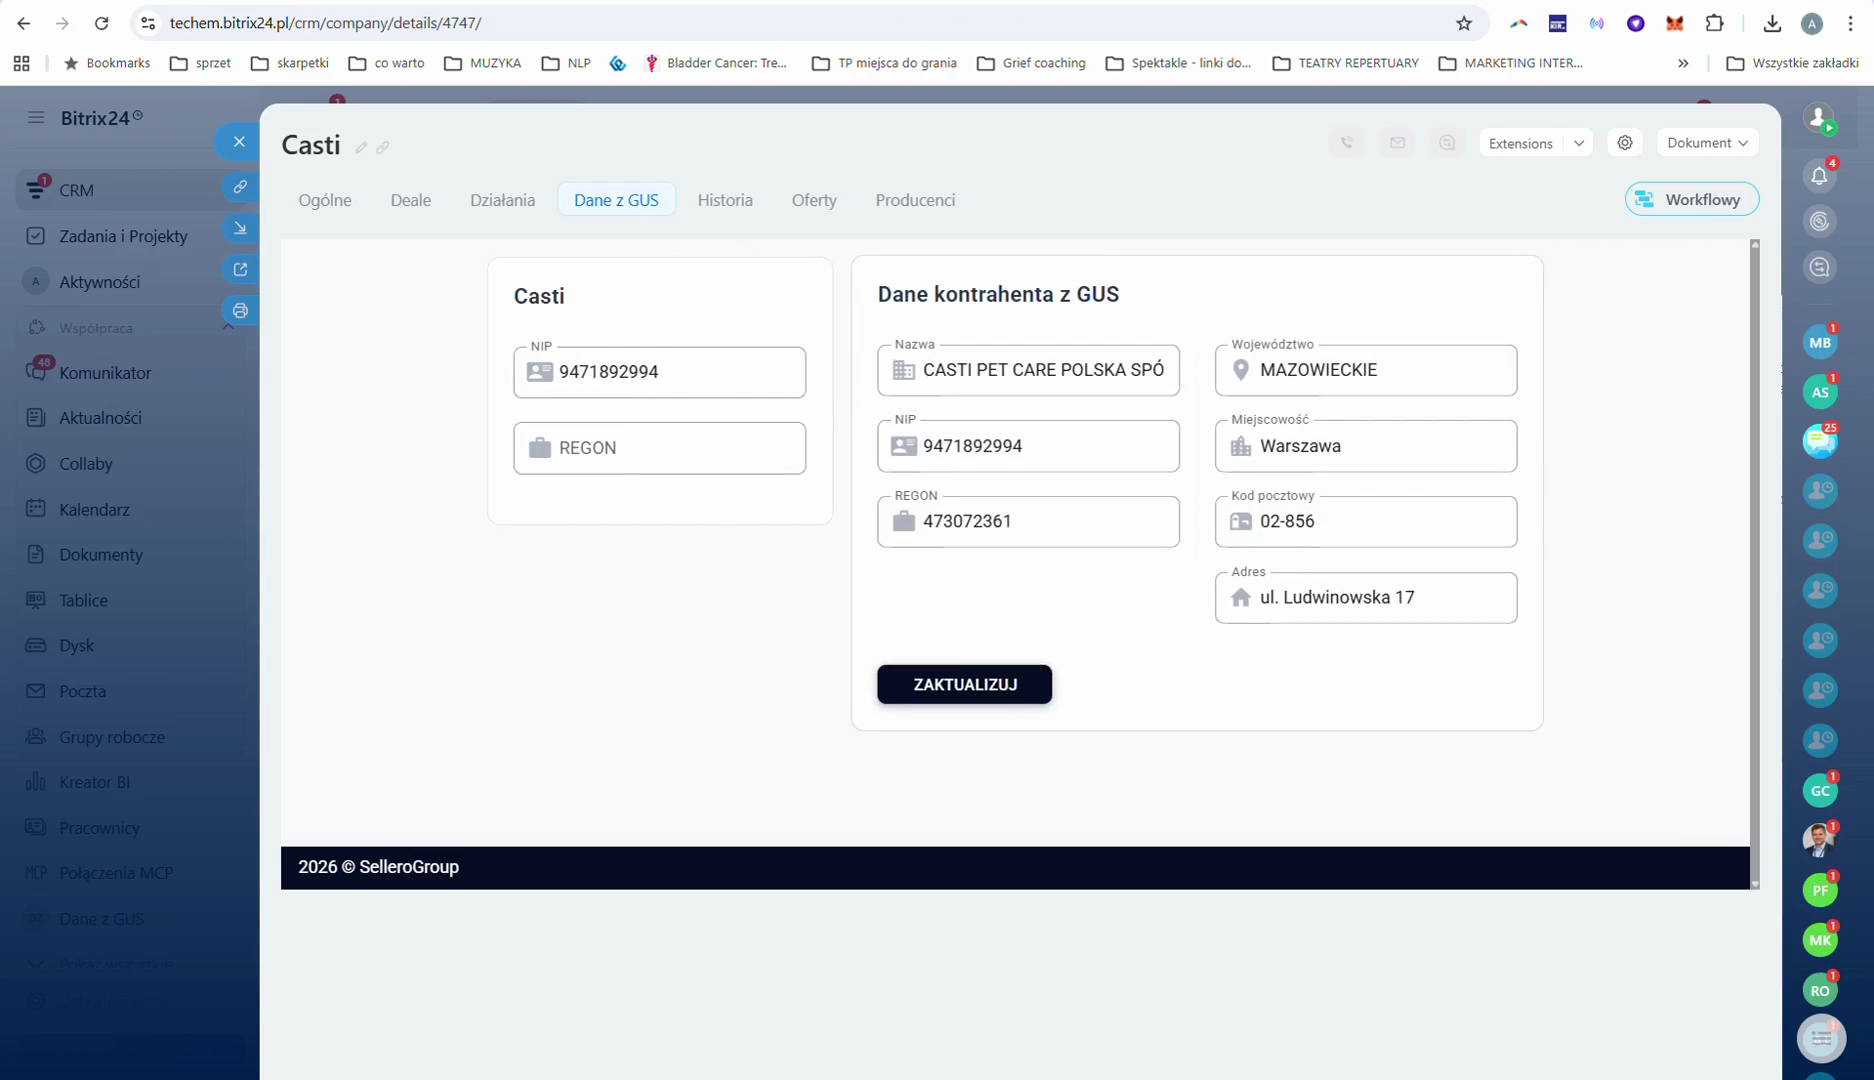Open the notifications bell in right sidebar
Image resolution: width=1874 pixels, height=1080 pixels.
click(x=1819, y=176)
